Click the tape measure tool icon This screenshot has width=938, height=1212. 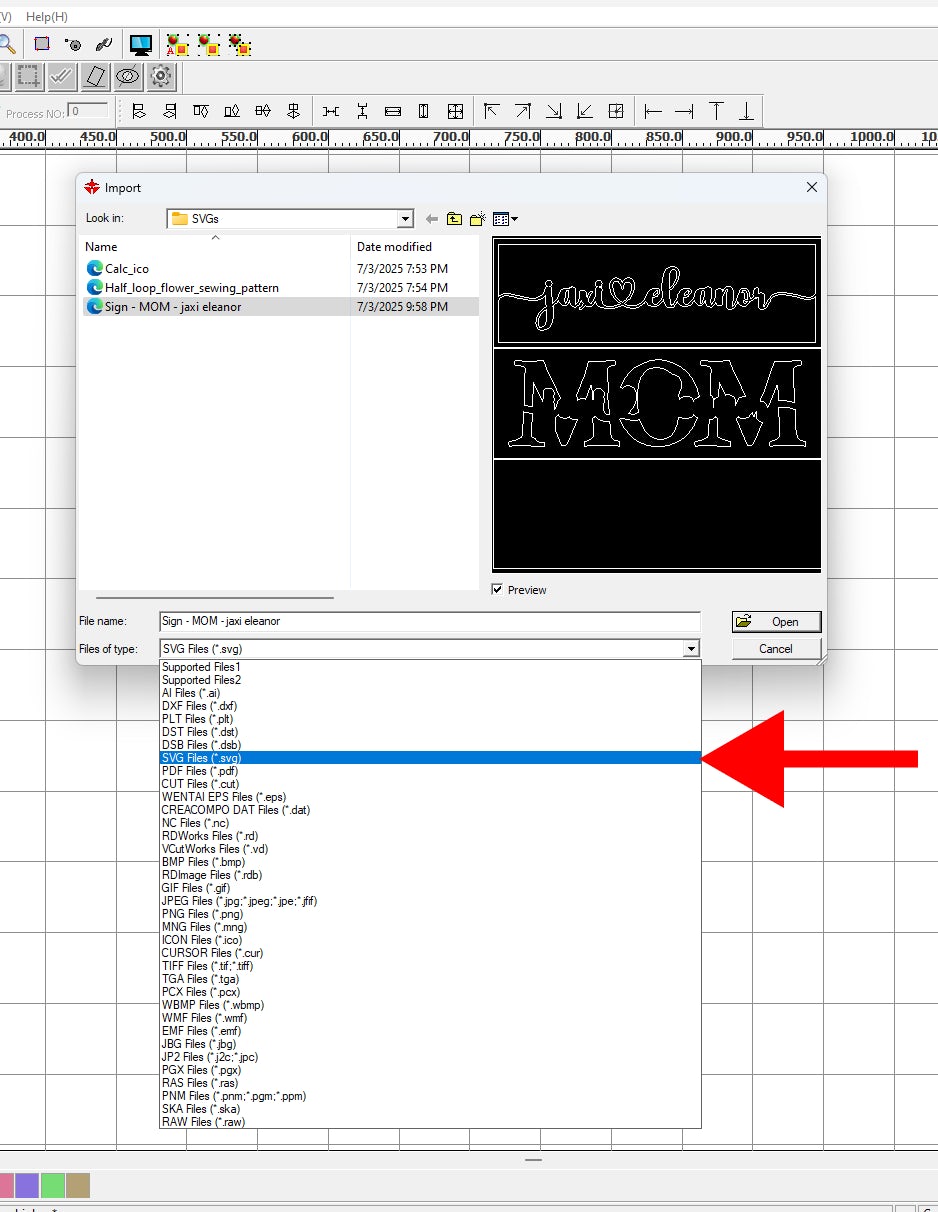[x=72, y=44]
